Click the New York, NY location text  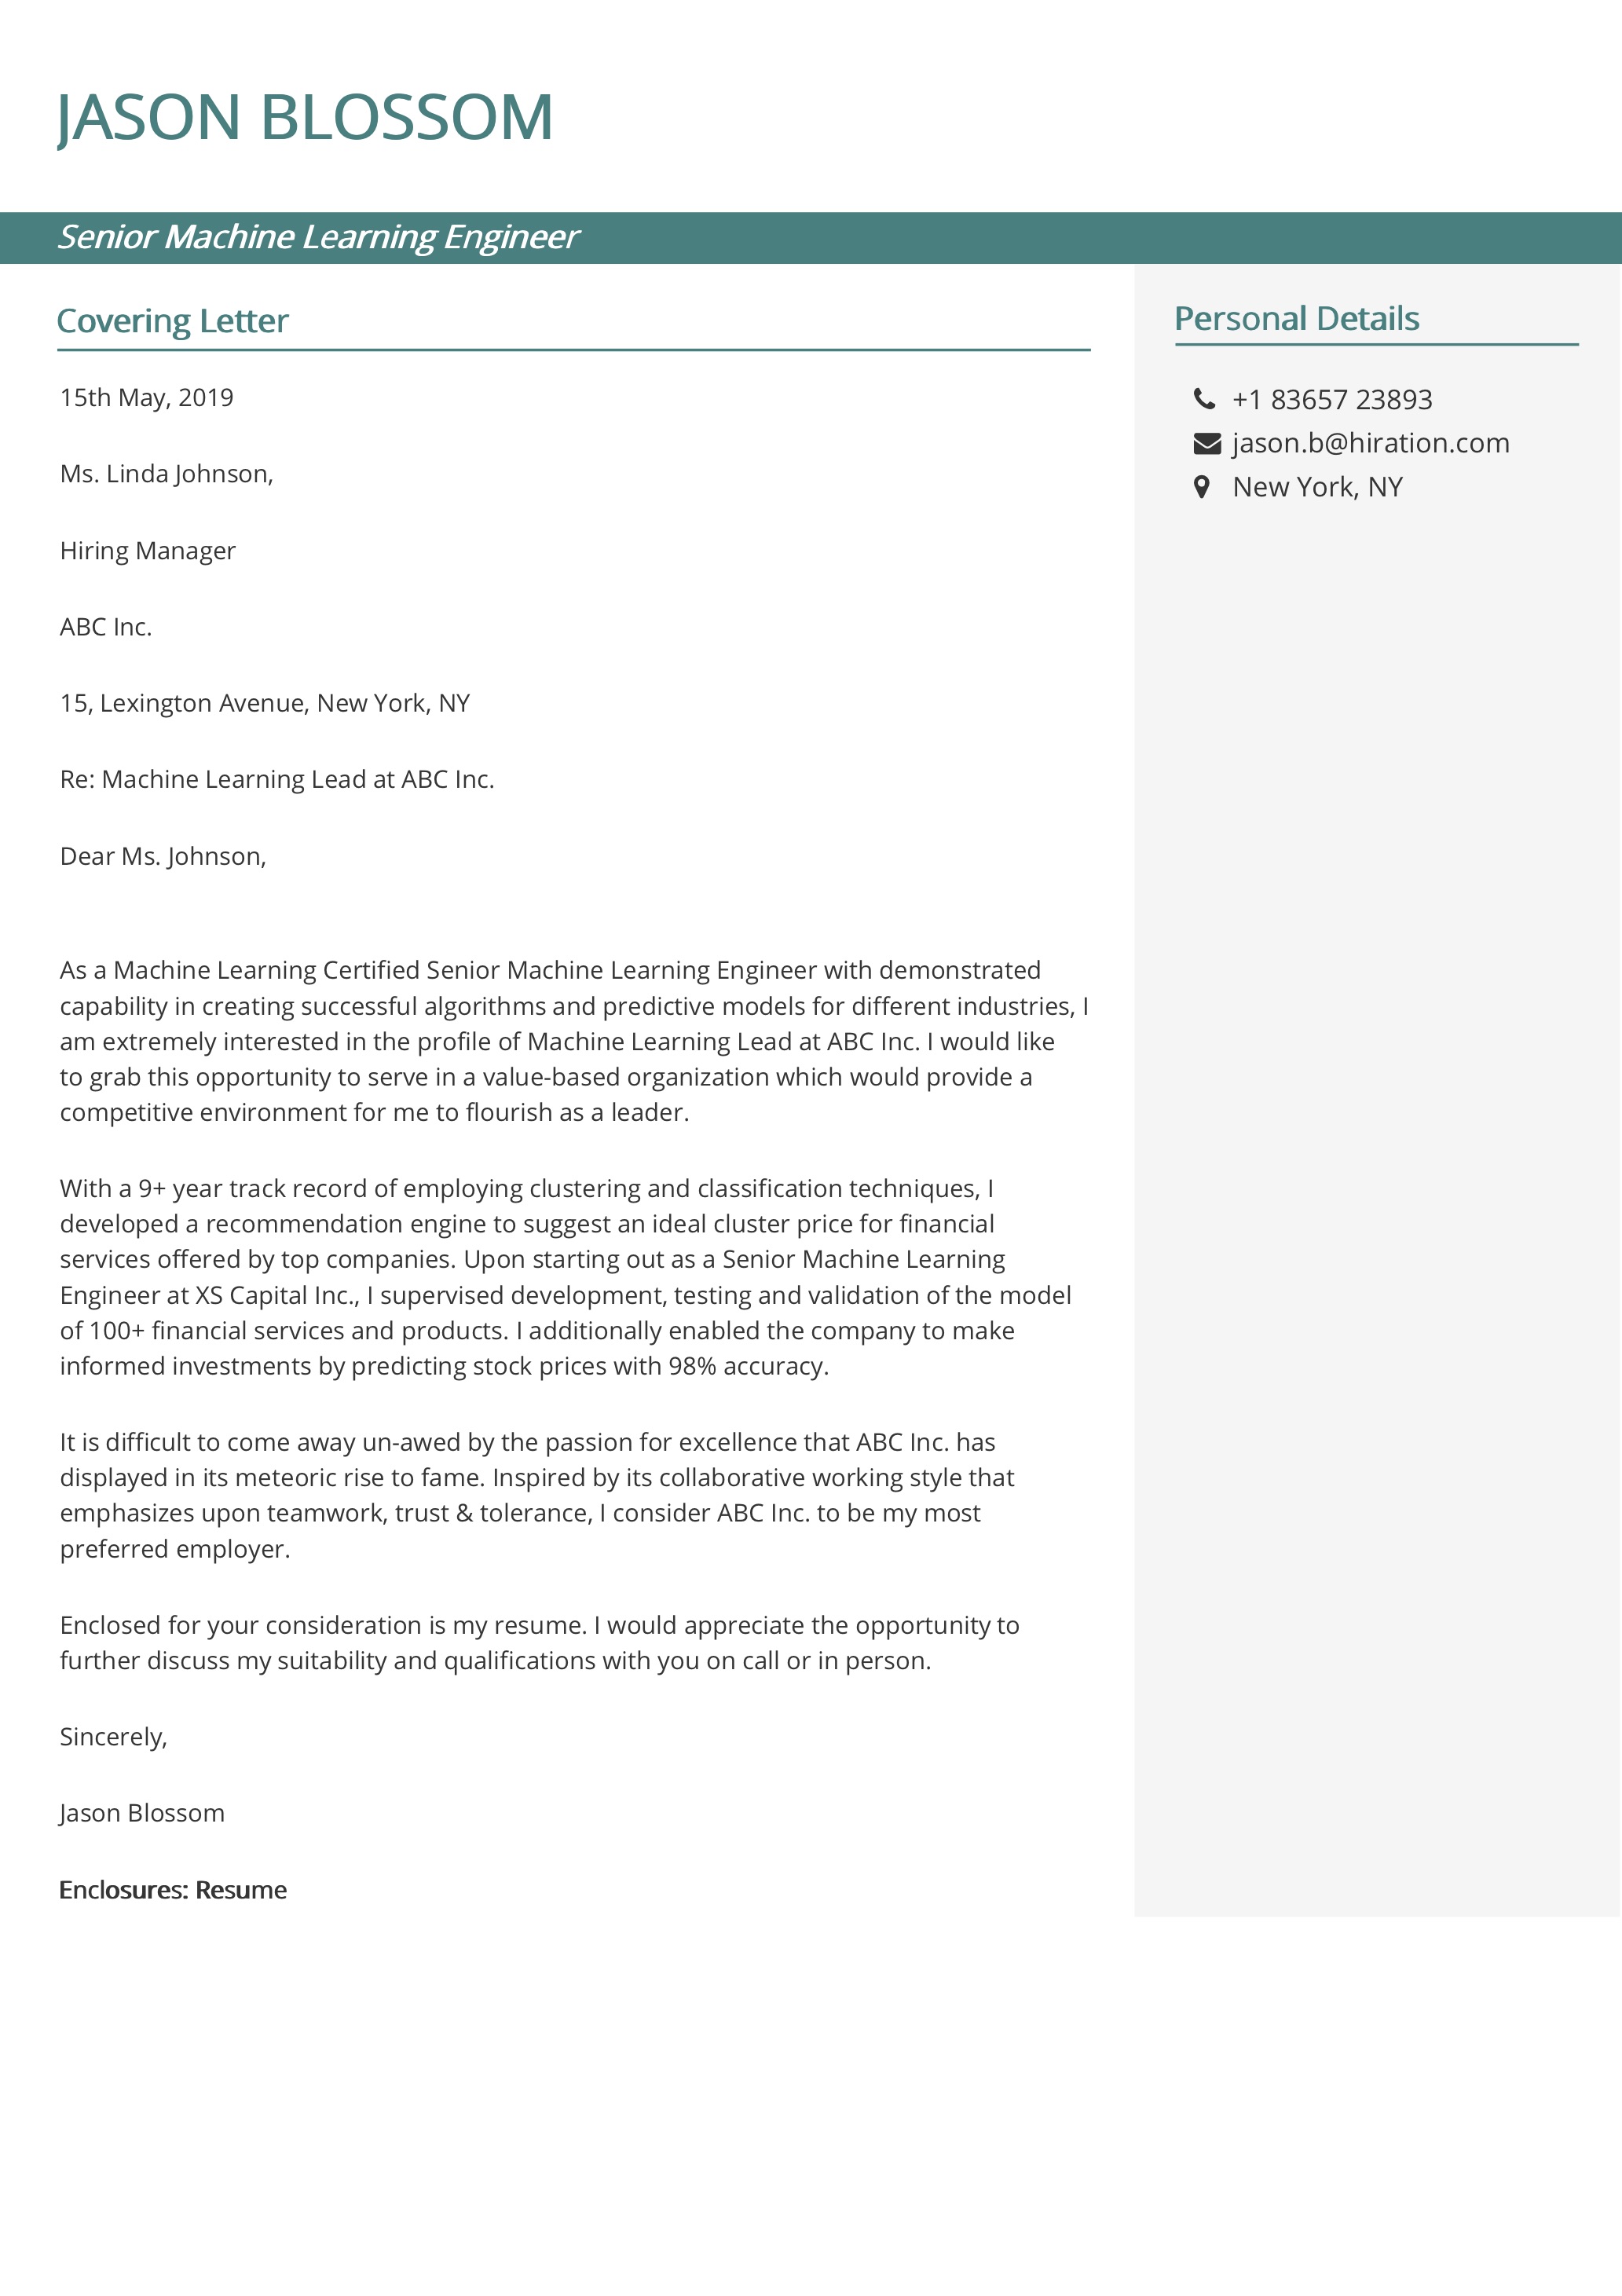(1317, 487)
